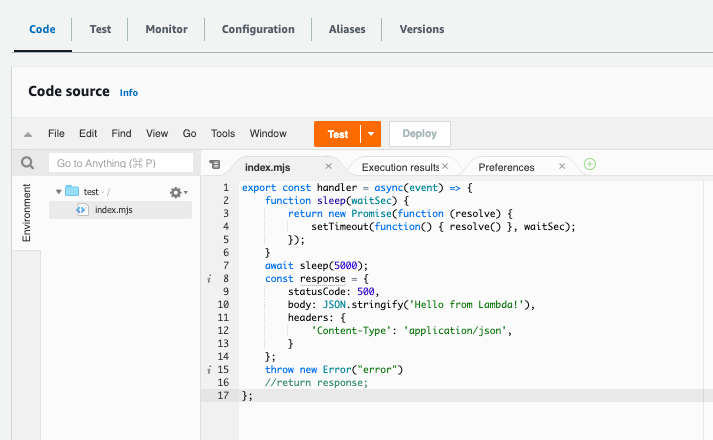Open the Environment side panel tab
This screenshot has width=713, height=440.
pos(26,213)
